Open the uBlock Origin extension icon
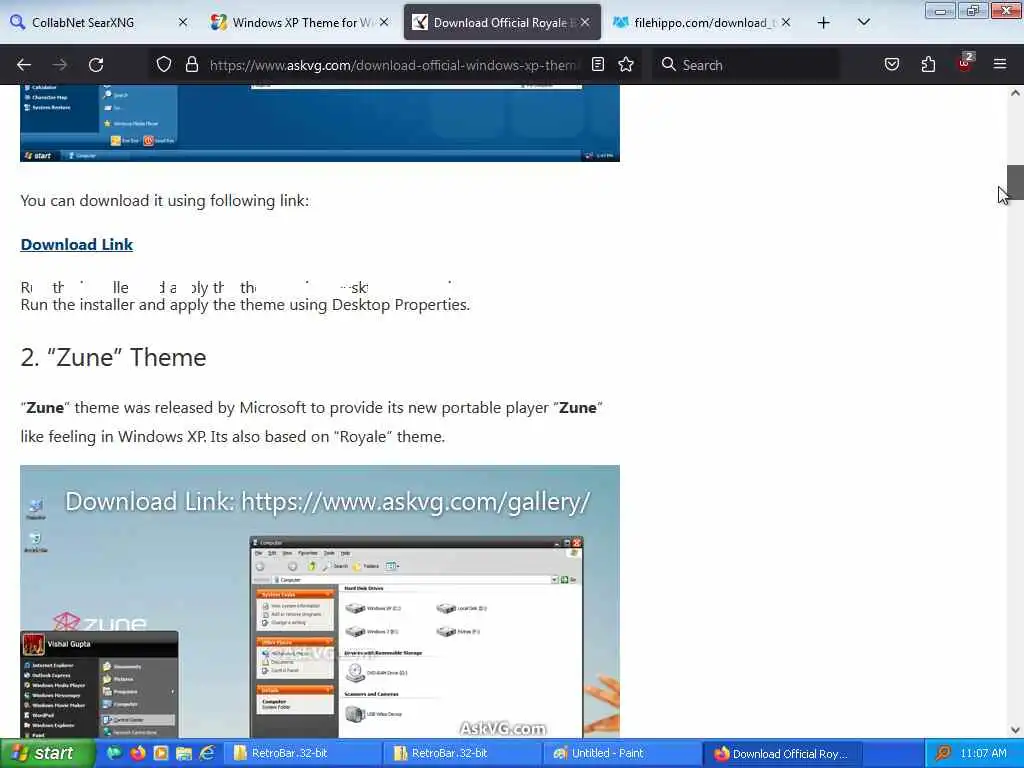The height and width of the screenshot is (768, 1024). click(x=965, y=63)
